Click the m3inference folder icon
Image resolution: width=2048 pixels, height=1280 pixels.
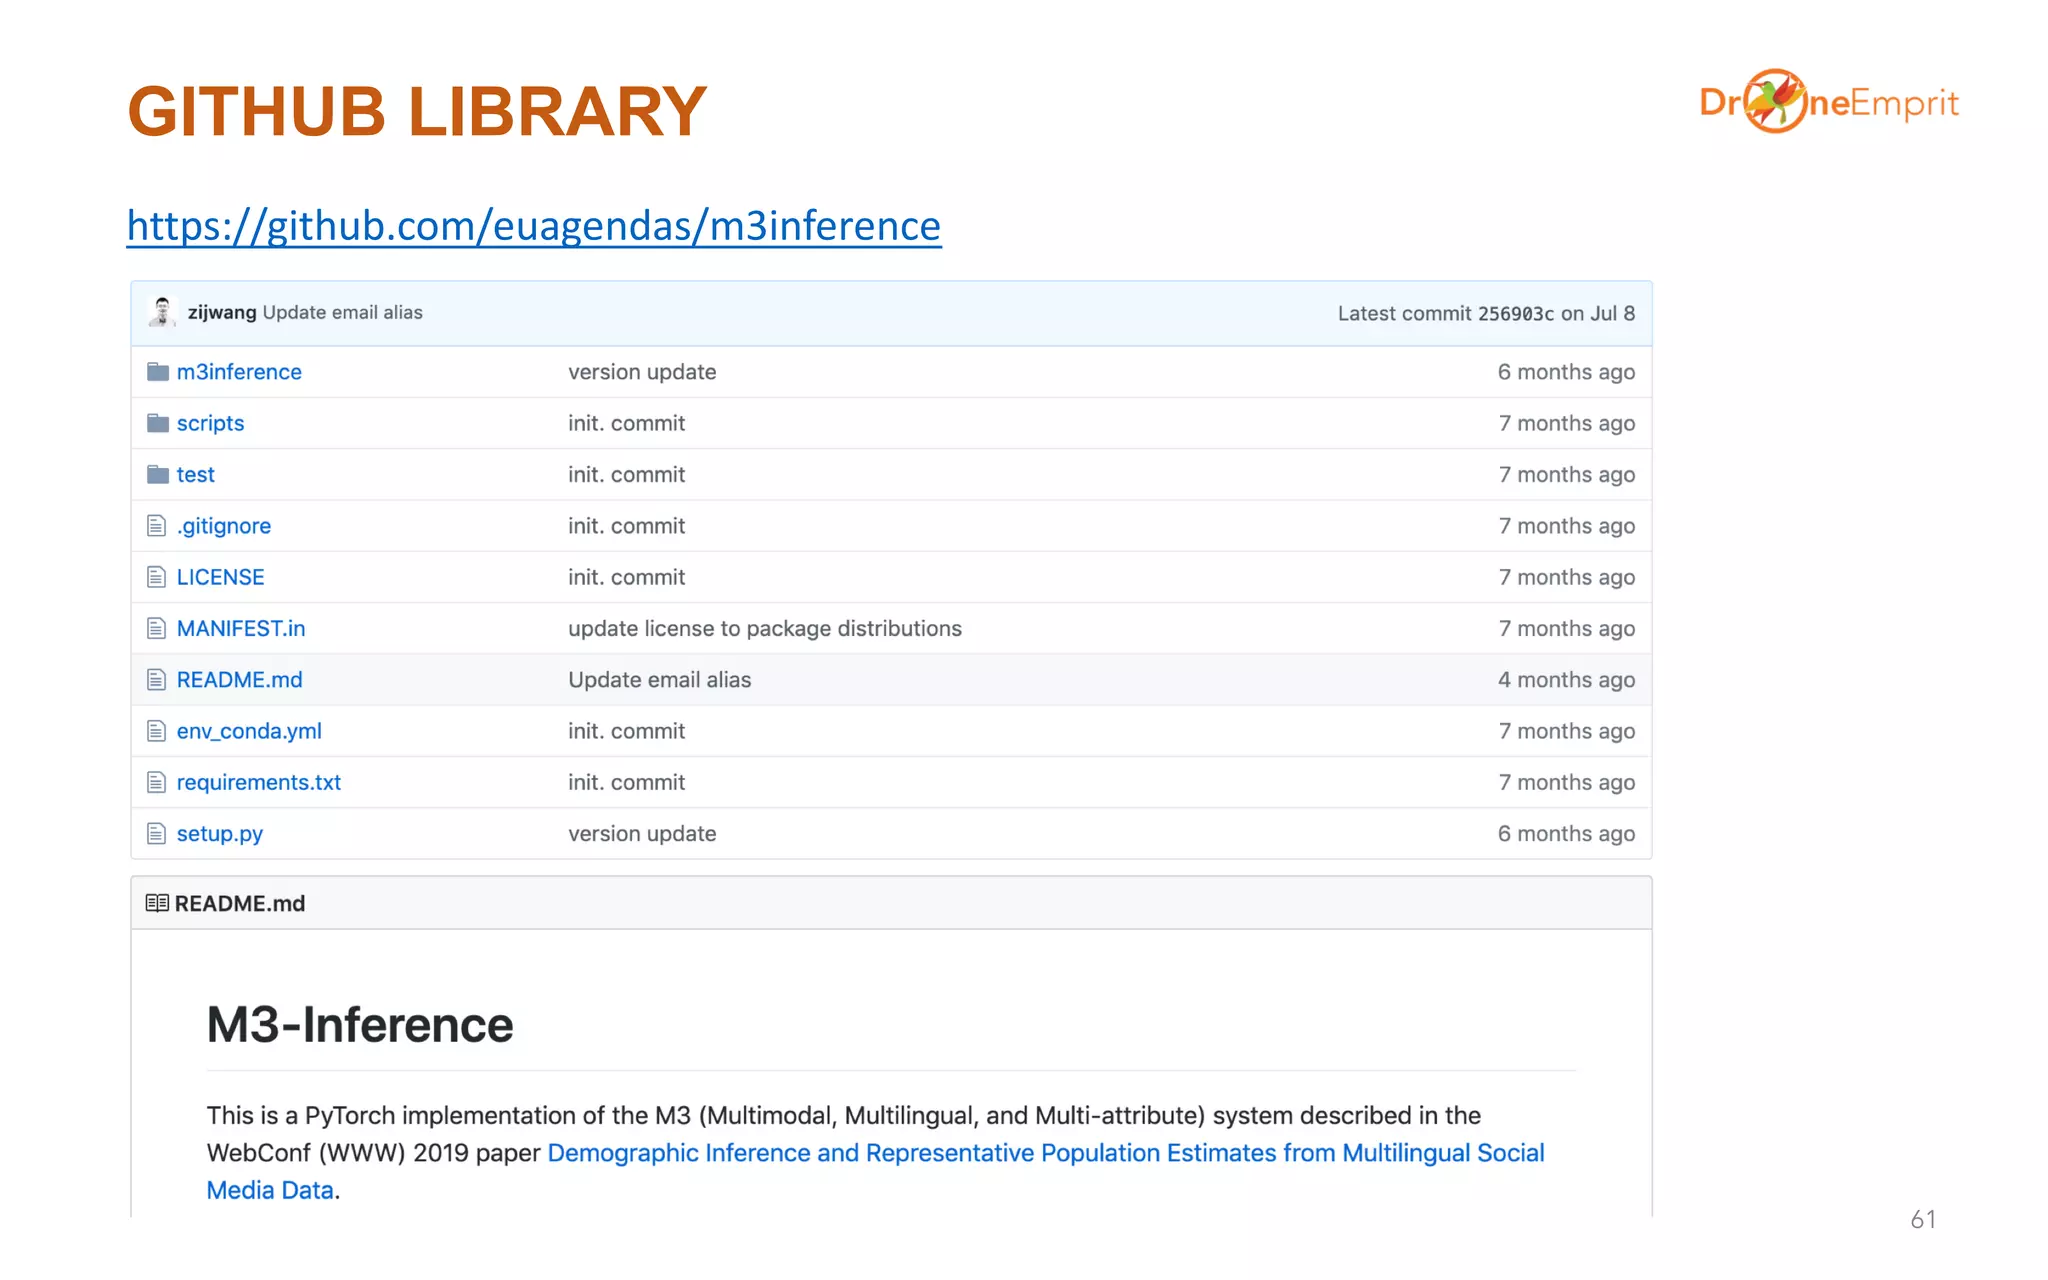coord(158,372)
